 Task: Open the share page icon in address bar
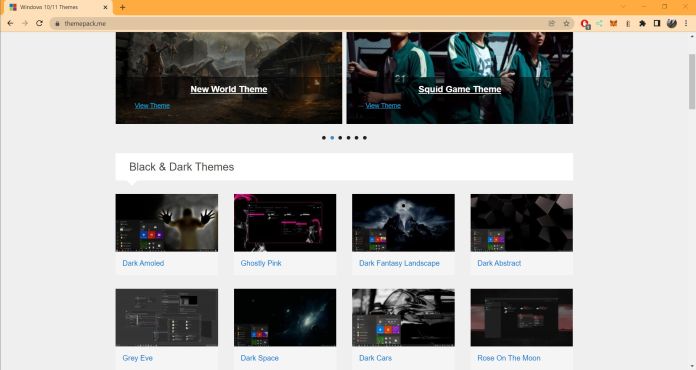[552, 24]
